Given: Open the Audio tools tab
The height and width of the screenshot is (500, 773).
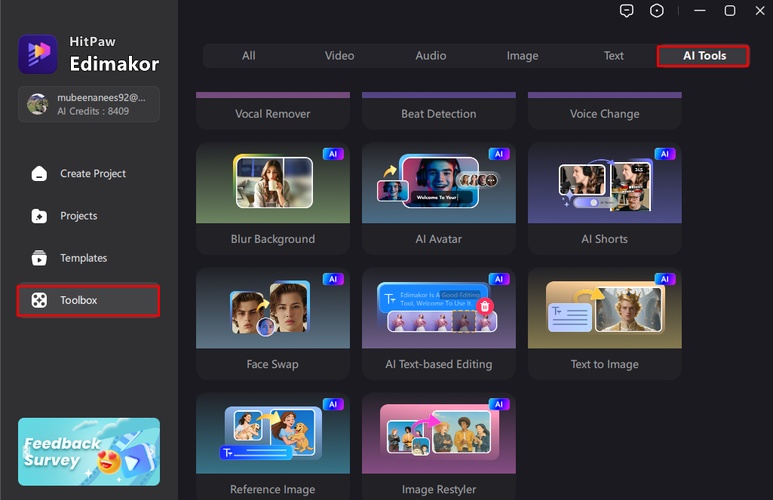Looking at the screenshot, I should point(431,56).
